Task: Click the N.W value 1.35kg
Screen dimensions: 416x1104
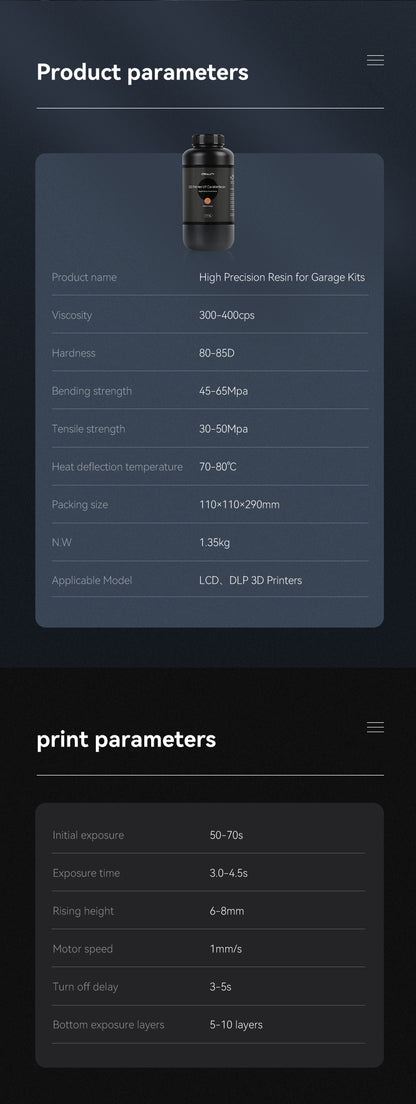Action: 214,543
